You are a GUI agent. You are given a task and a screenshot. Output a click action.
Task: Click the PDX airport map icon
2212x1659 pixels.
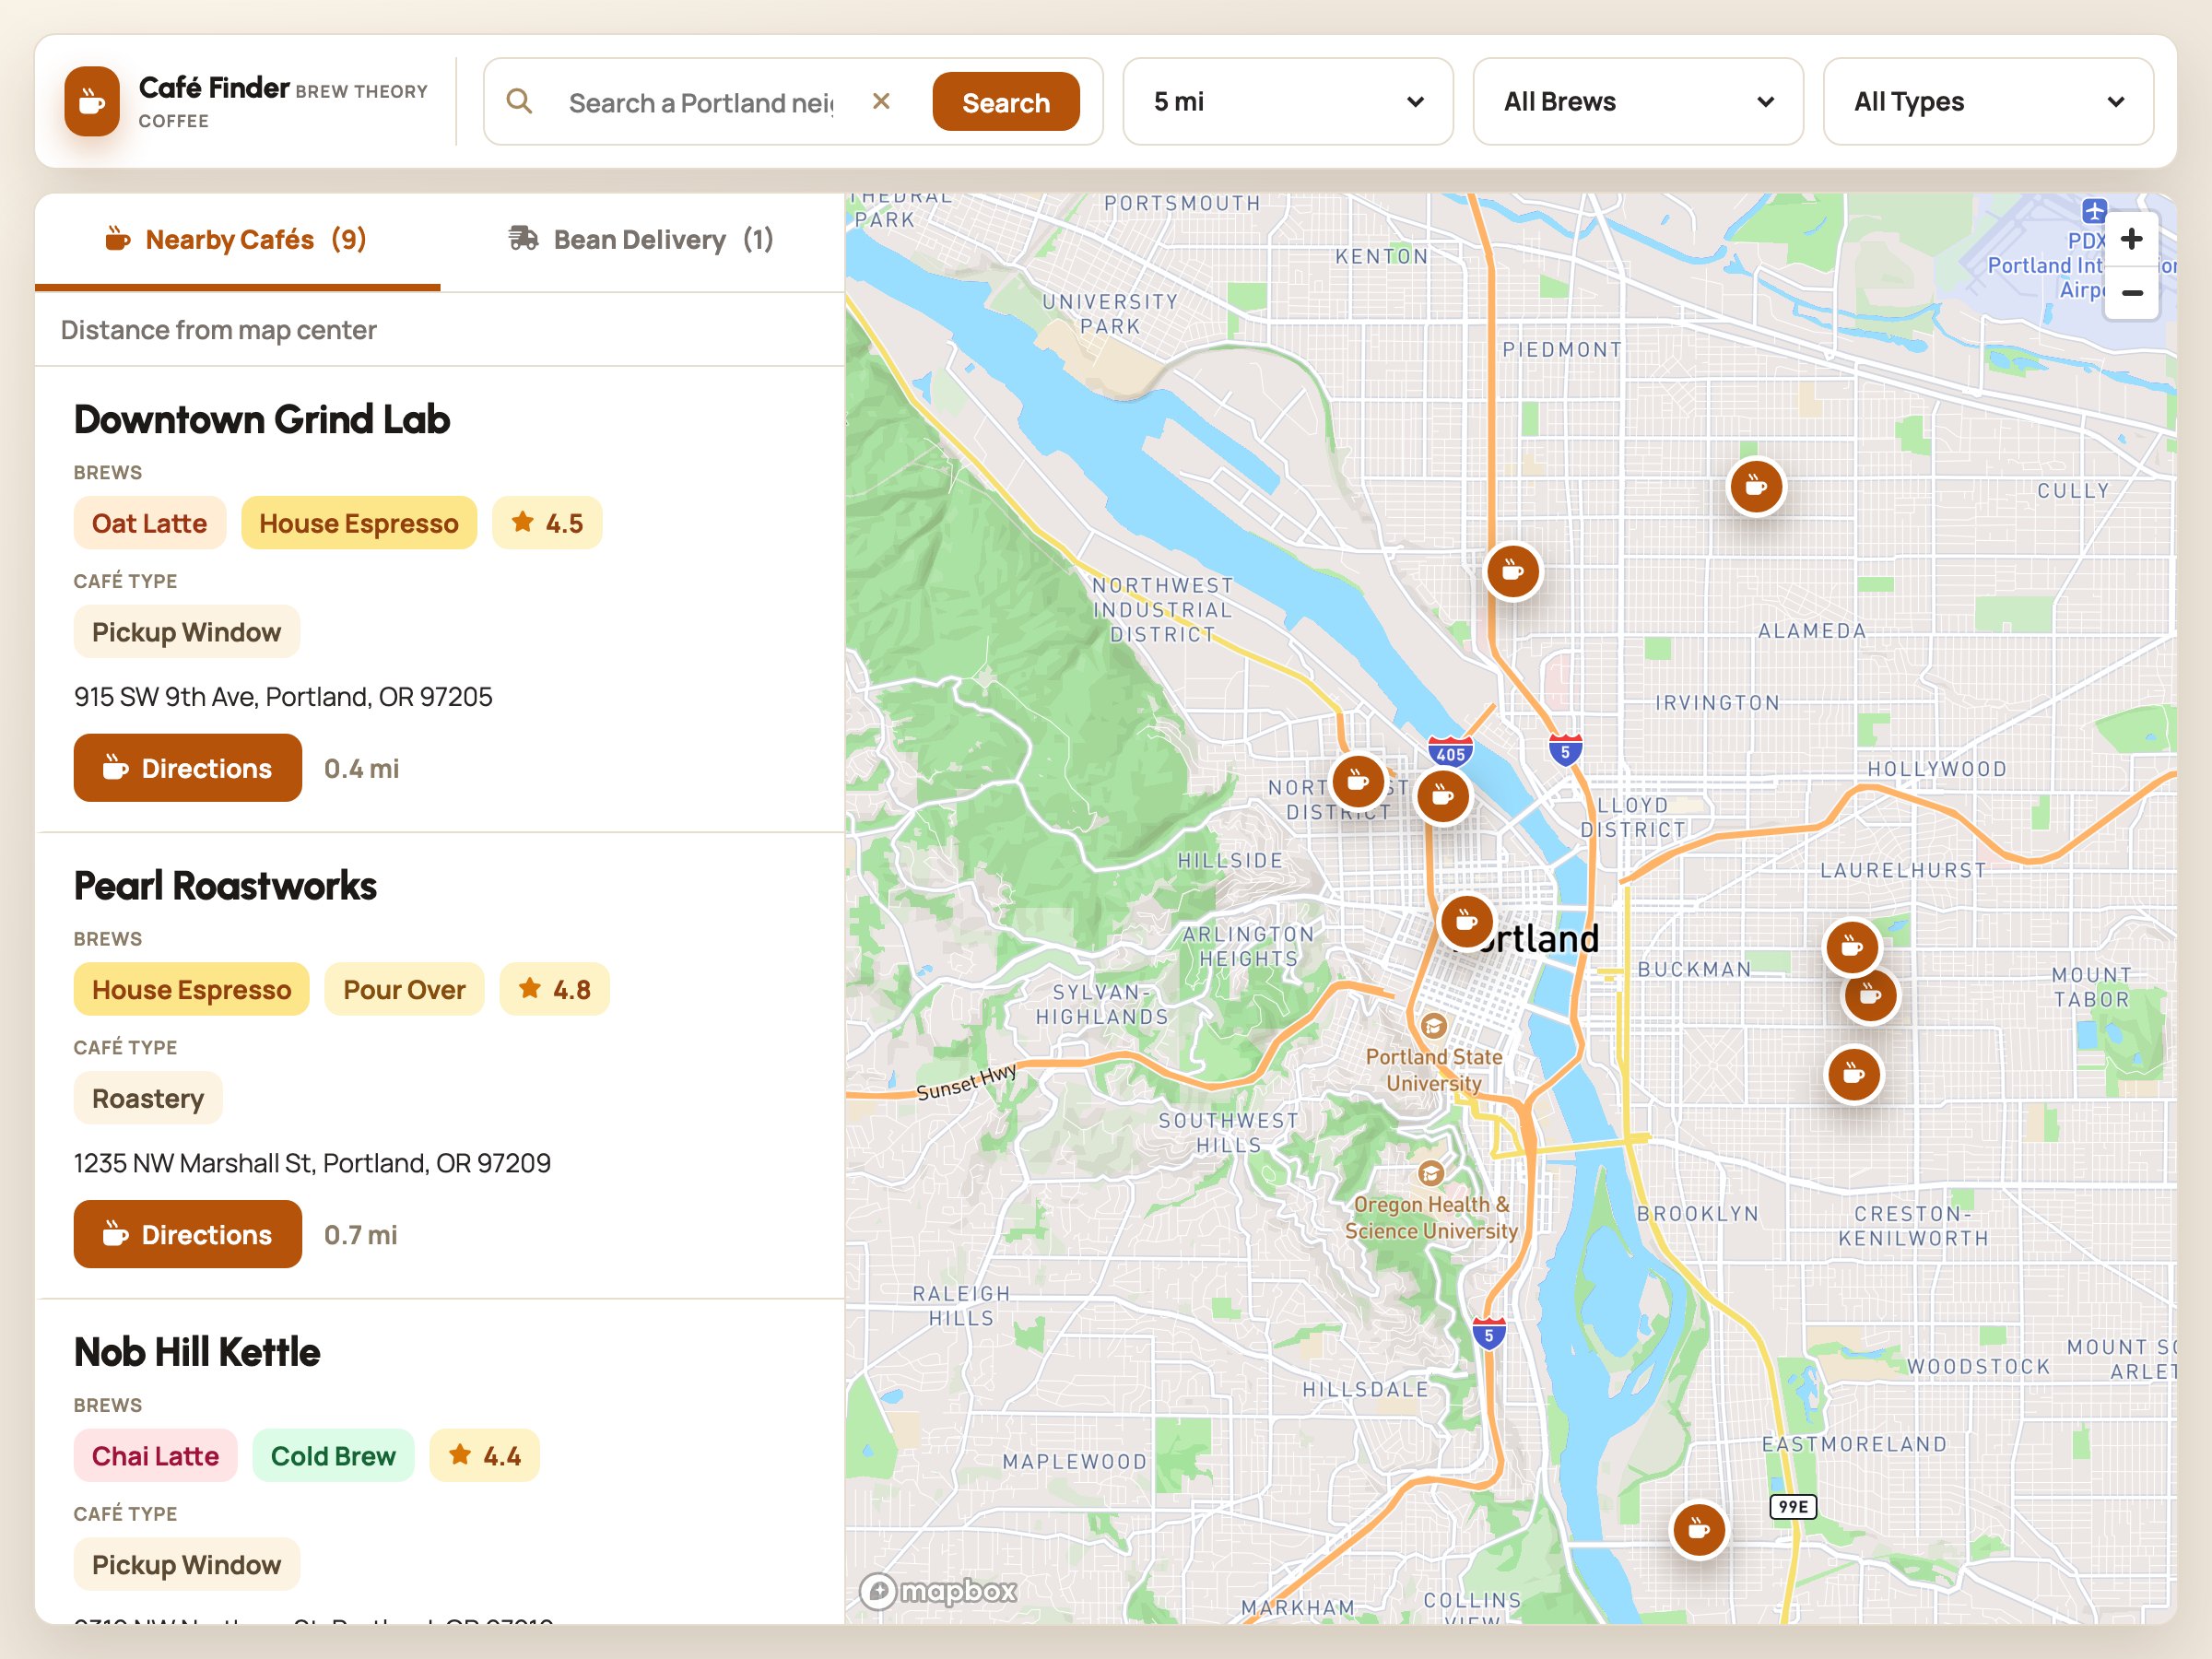2094,211
